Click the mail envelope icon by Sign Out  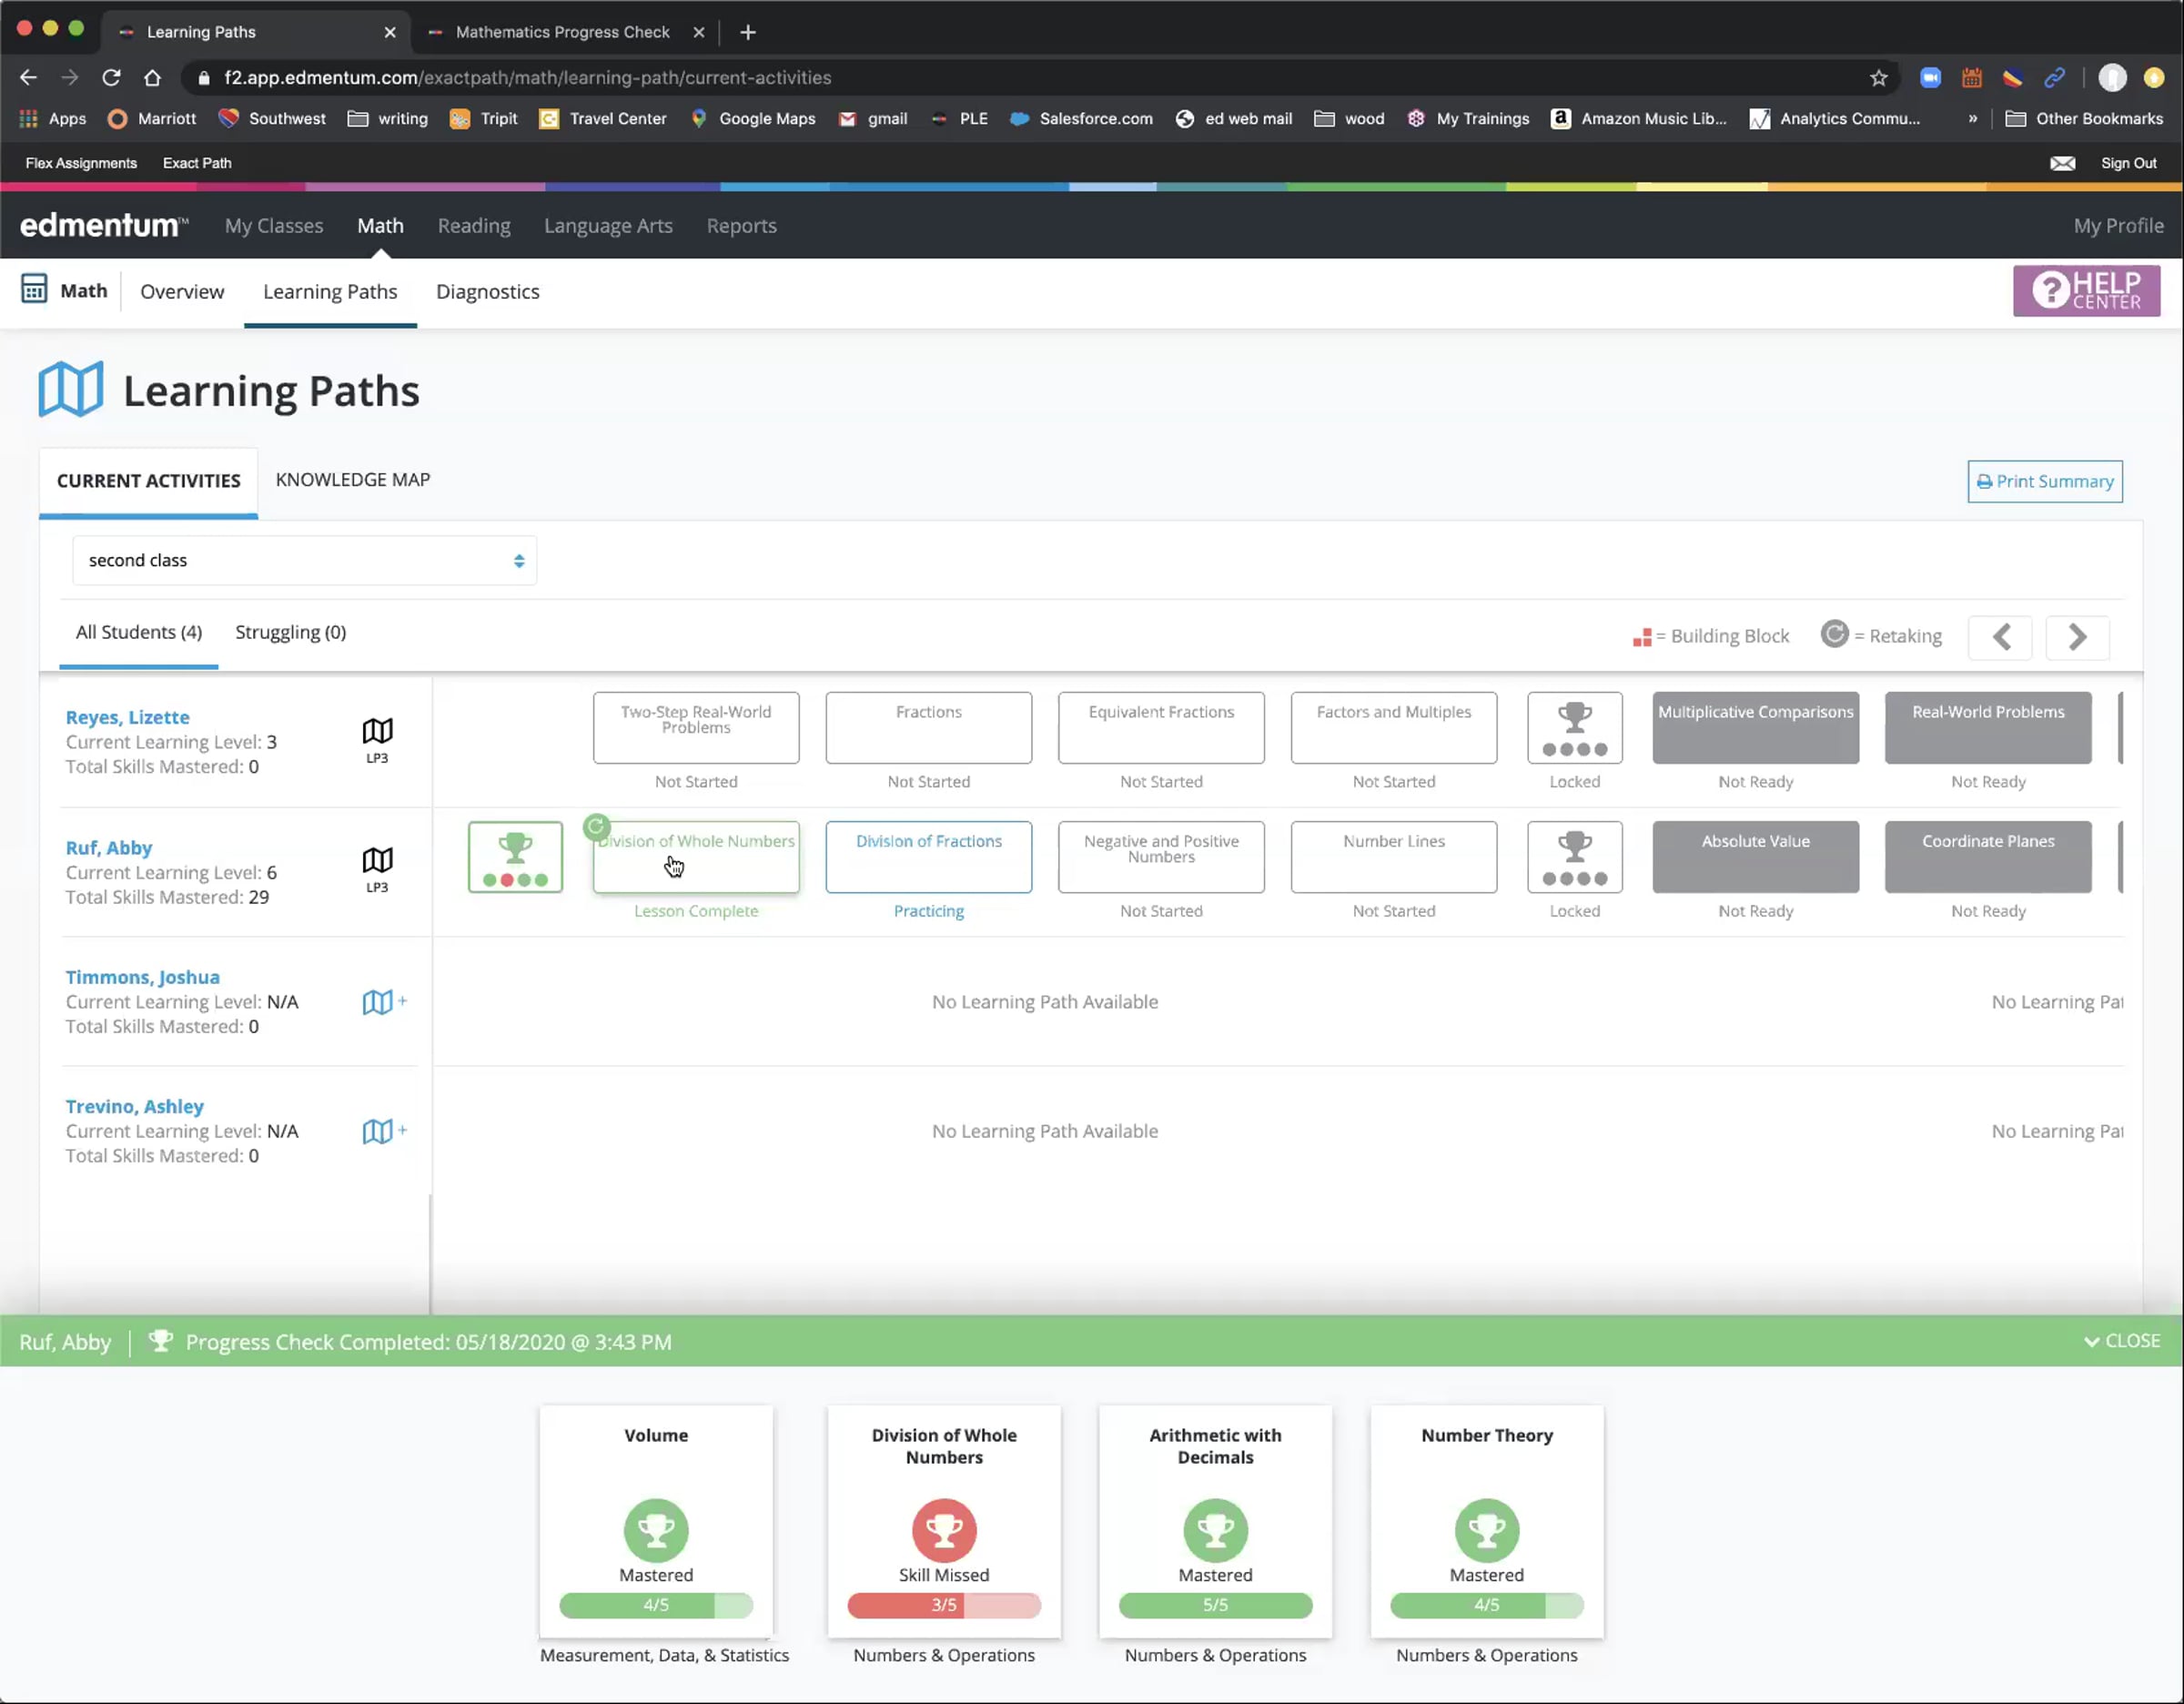pyautogui.click(x=2062, y=163)
